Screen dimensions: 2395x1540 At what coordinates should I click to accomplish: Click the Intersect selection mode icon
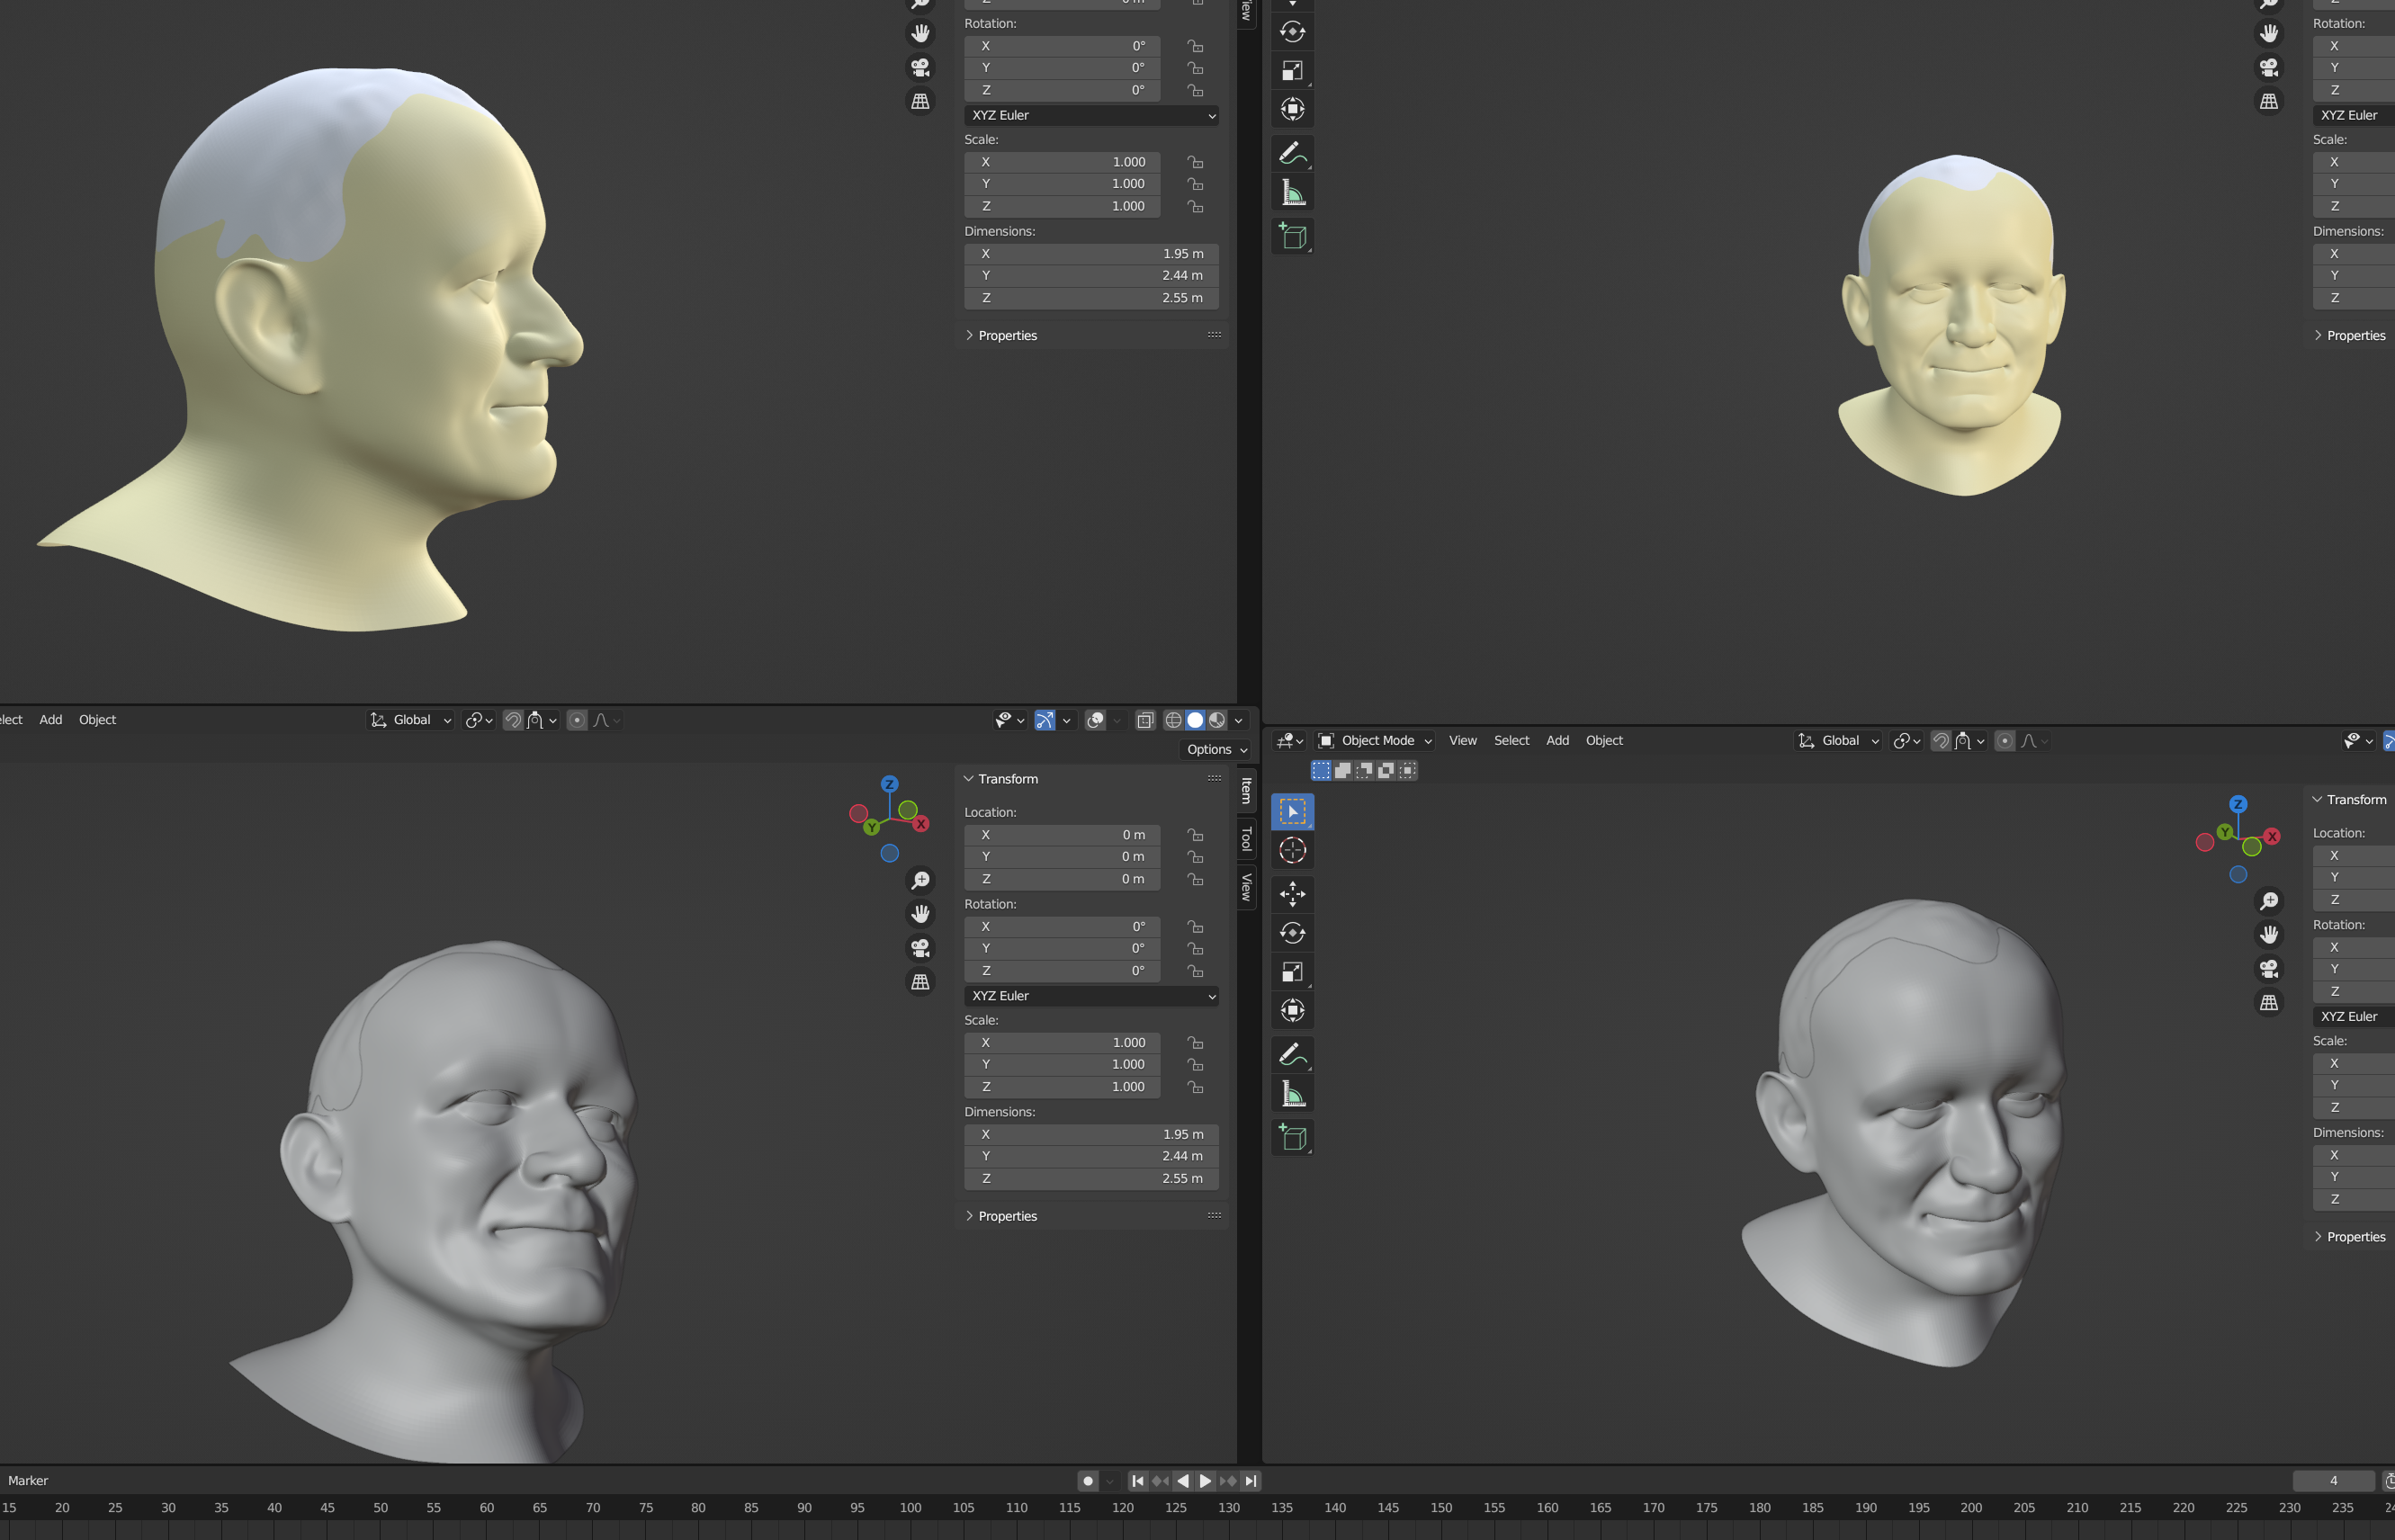pyautogui.click(x=1408, y=770)
